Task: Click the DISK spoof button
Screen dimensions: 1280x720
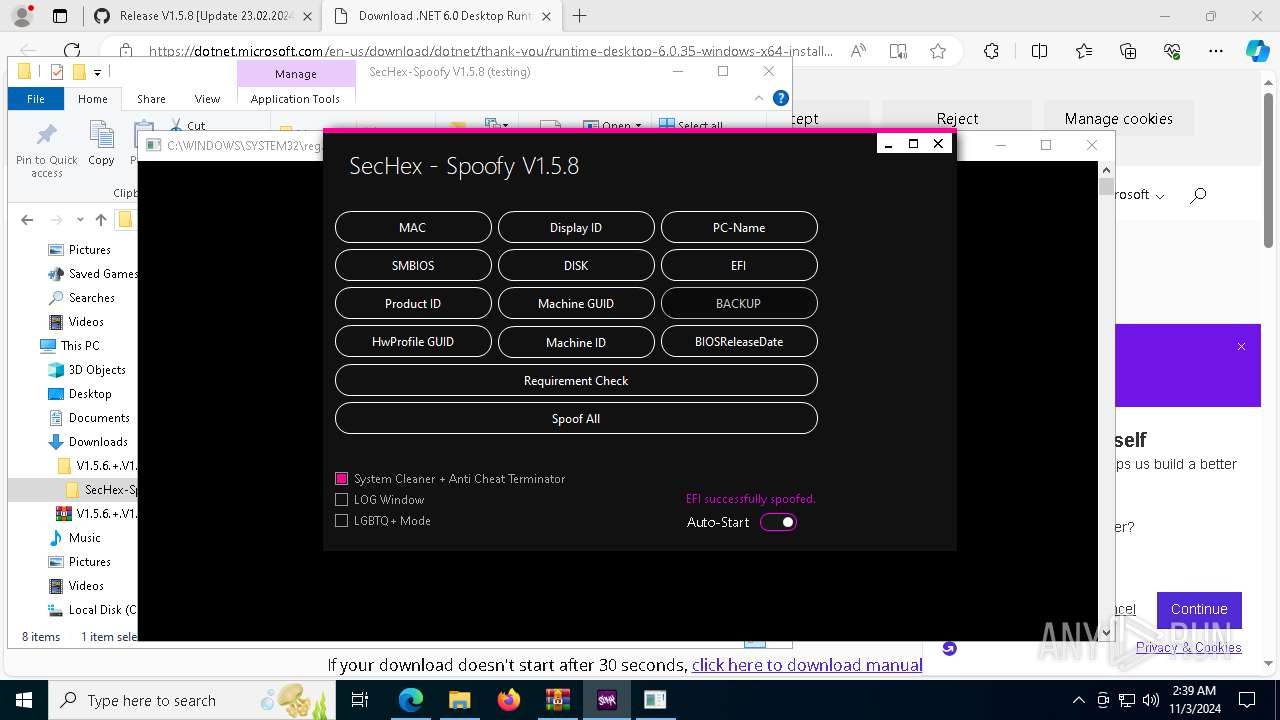Action: pos(576,265)
